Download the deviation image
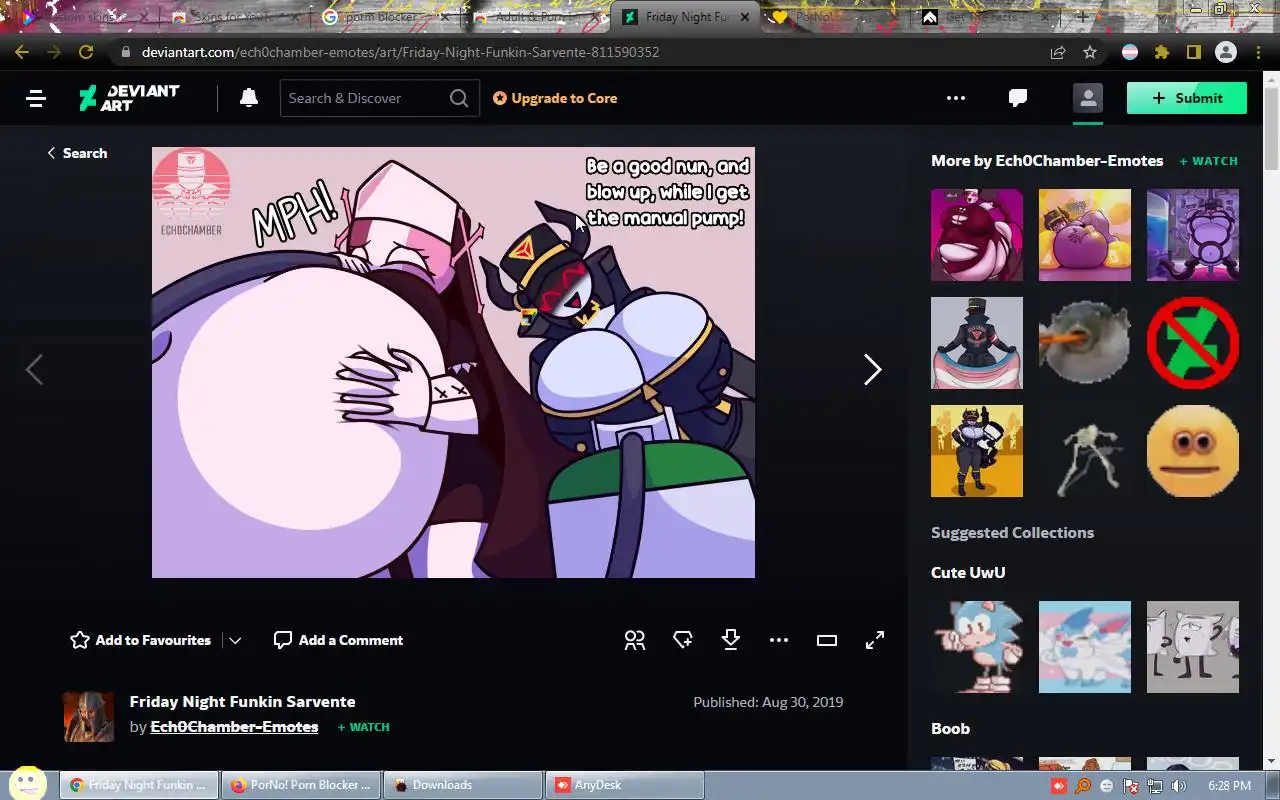The height and width of the screenshot is (800, 1280). pos(731,640)
